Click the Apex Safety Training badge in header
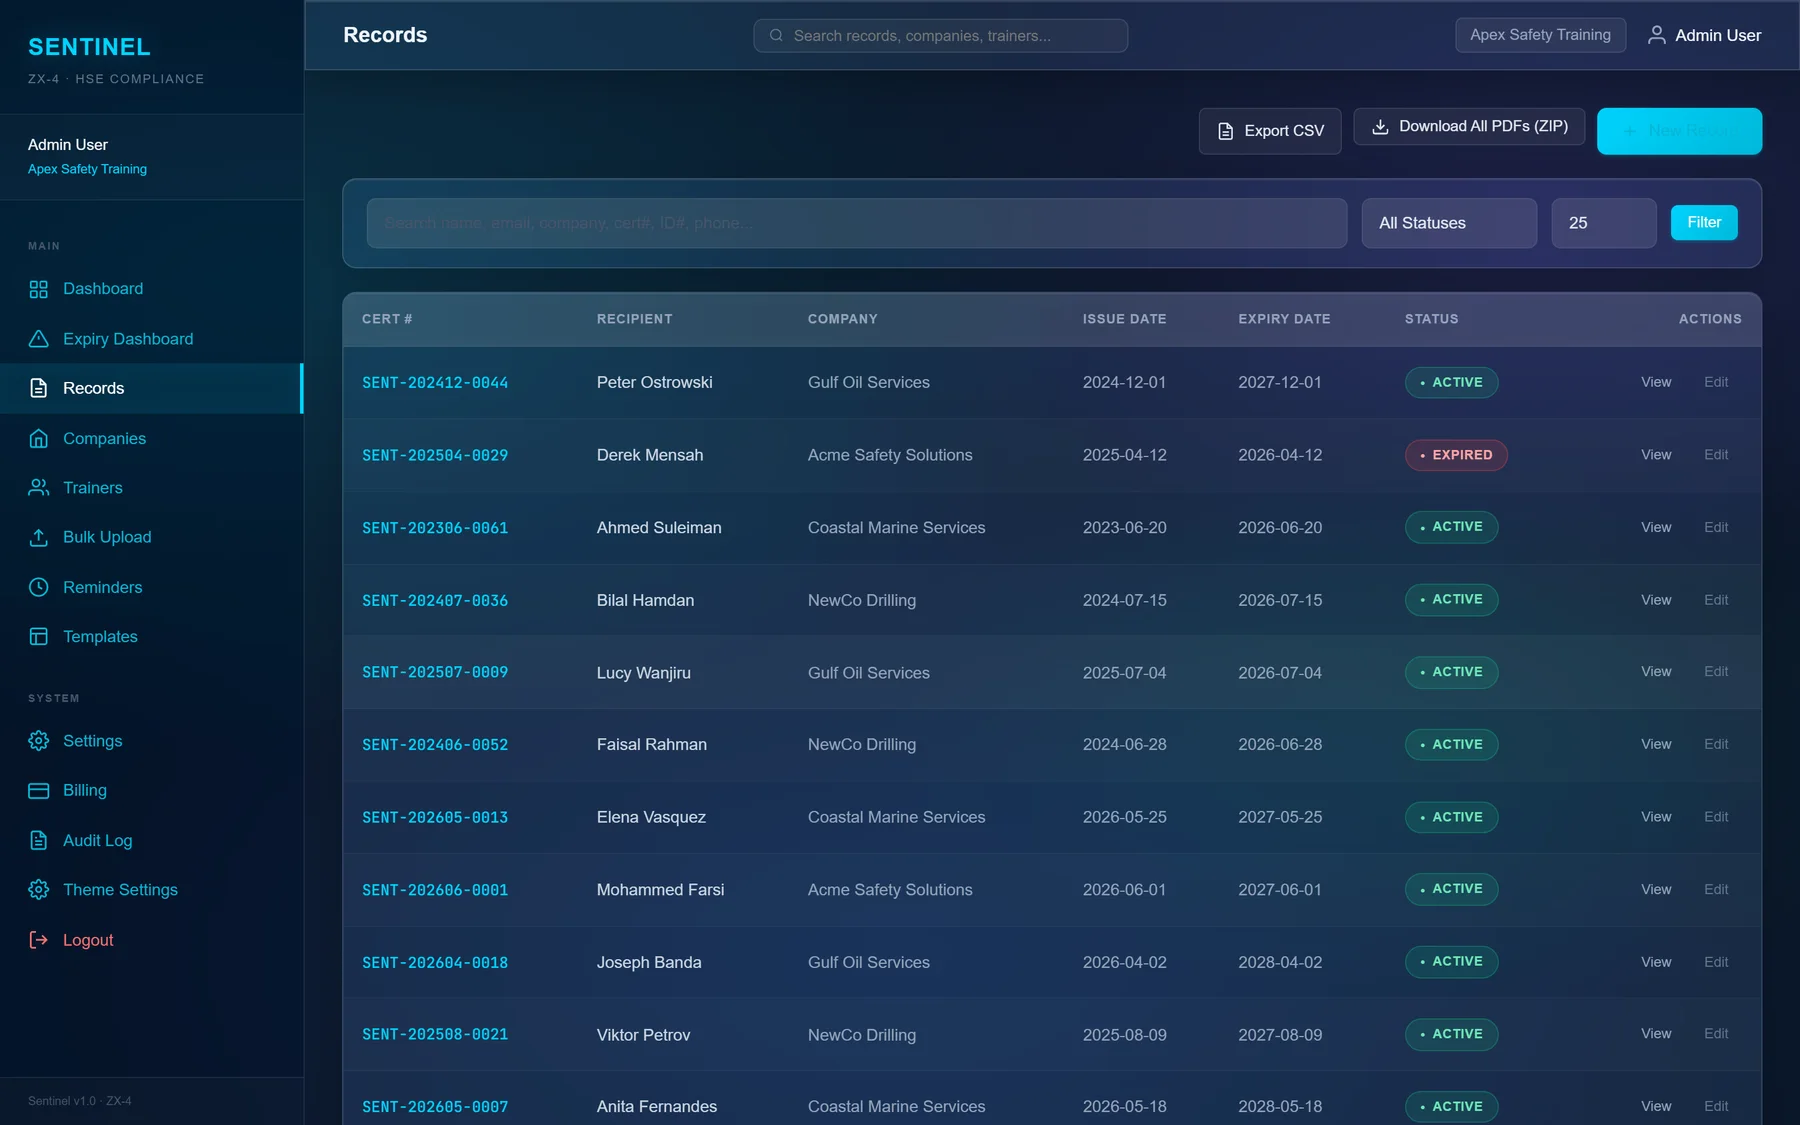Image resolution: width=1800 pixels, height=1125 pixels. (x=1540, y=35)
